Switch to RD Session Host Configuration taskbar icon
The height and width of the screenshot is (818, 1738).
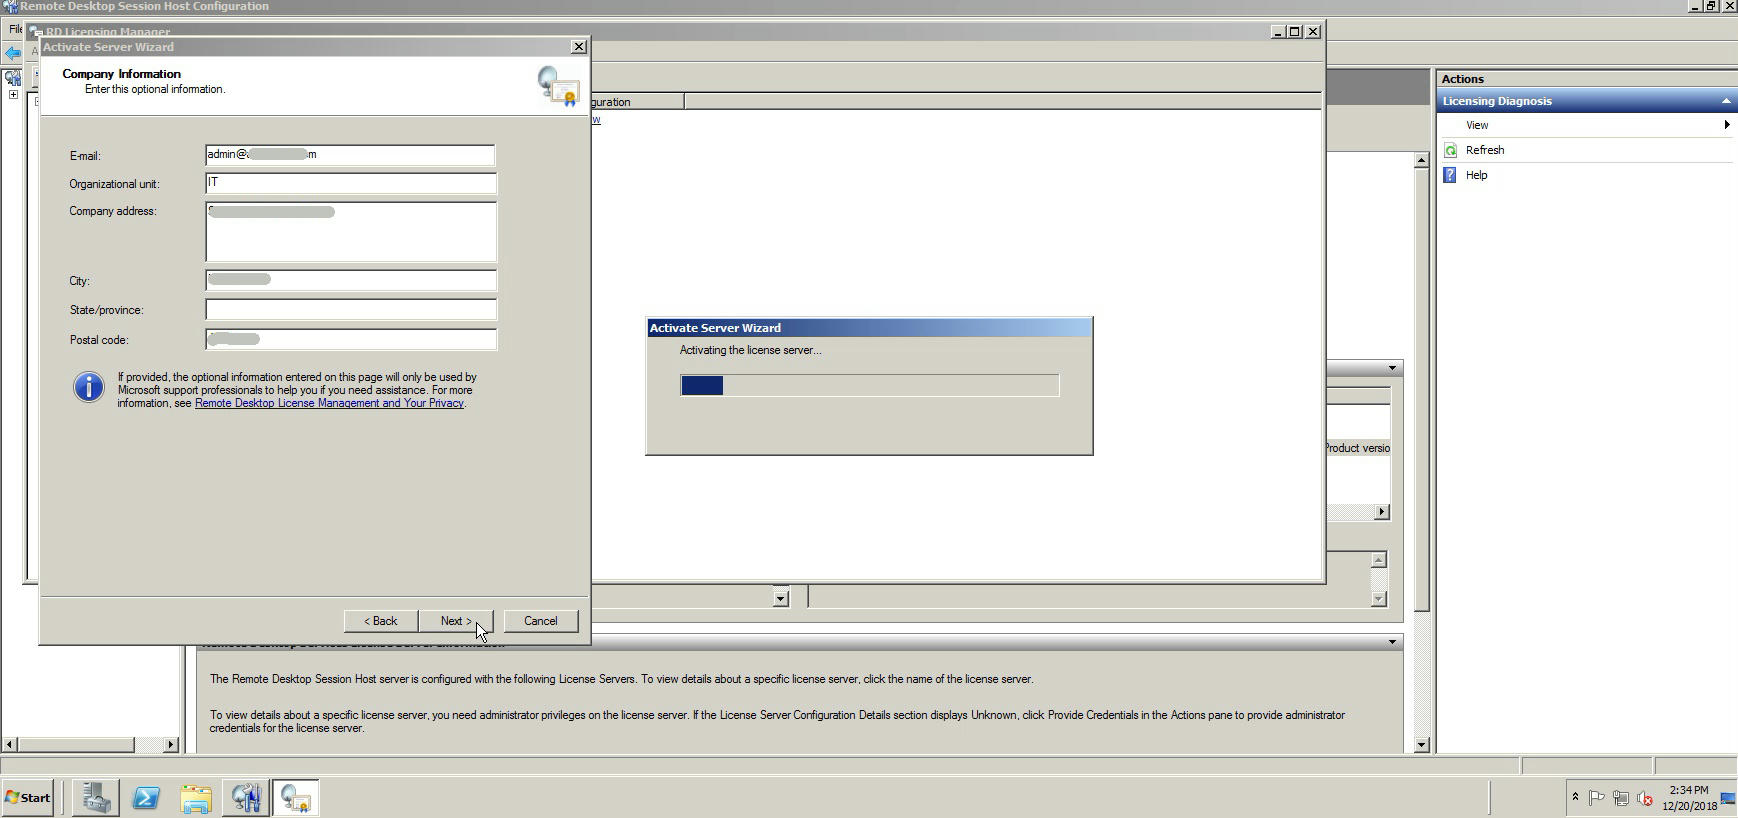tap(246, 797)
